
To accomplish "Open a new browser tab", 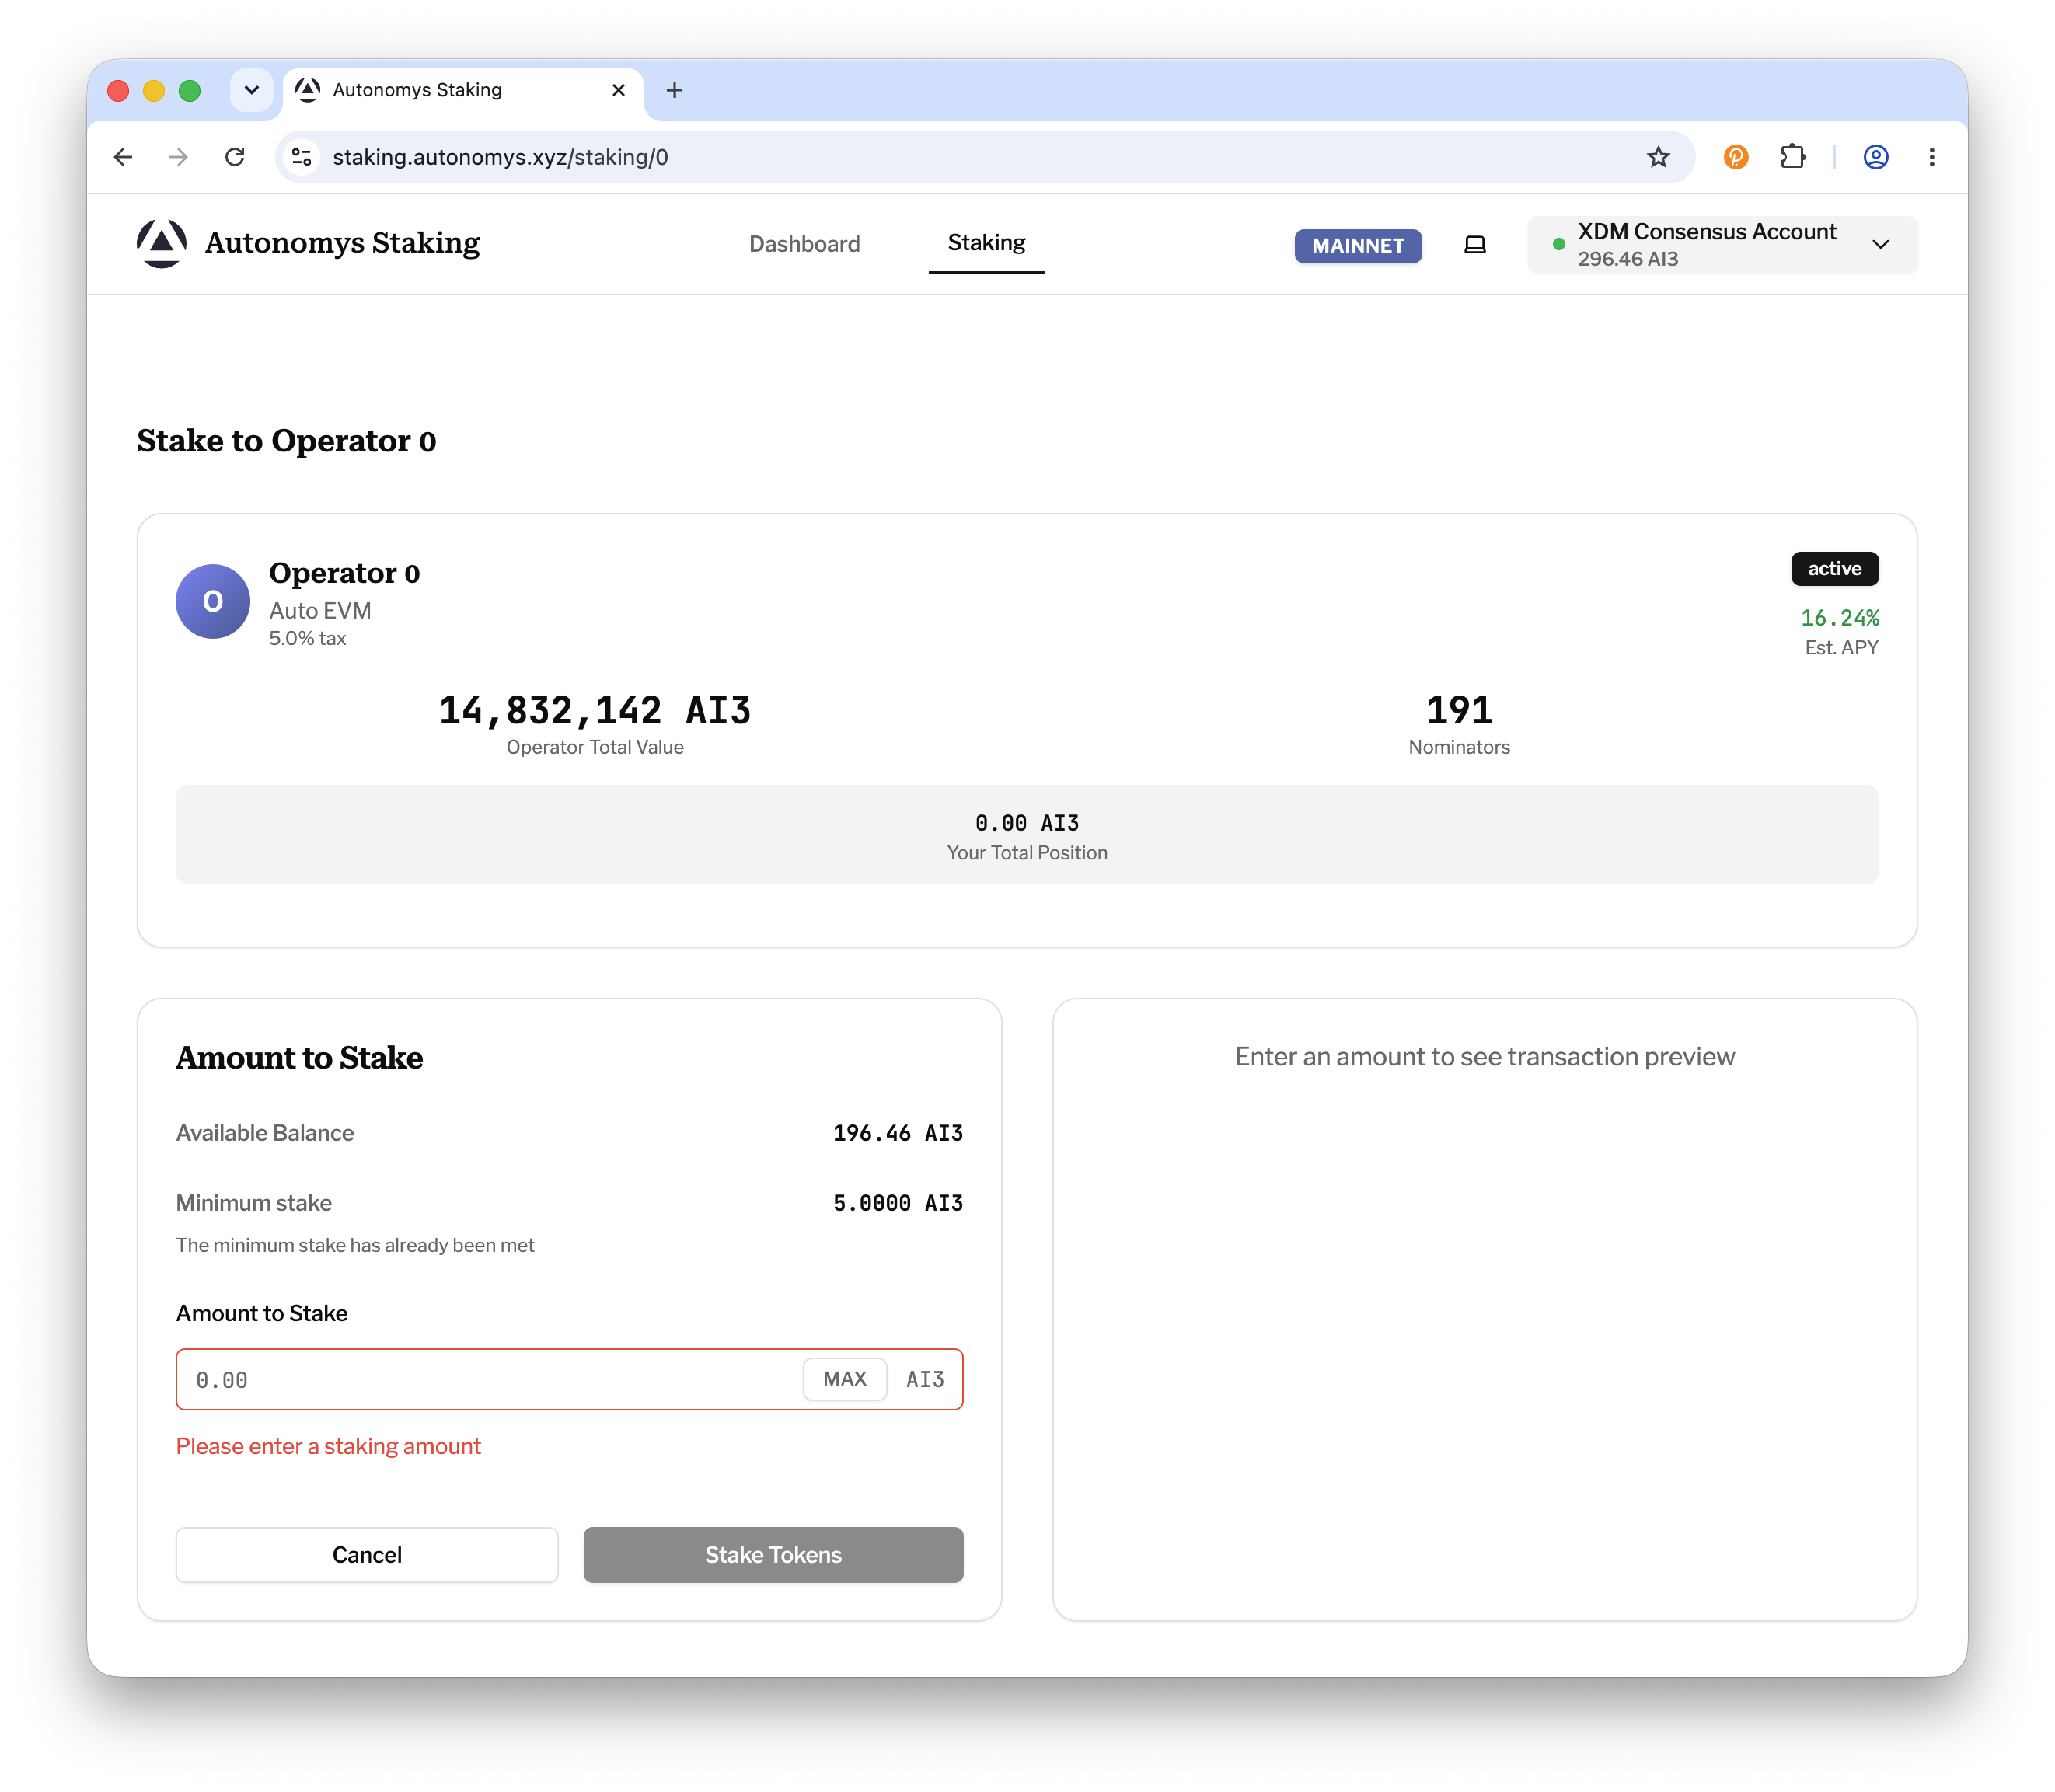I will (x=675, y=90).
